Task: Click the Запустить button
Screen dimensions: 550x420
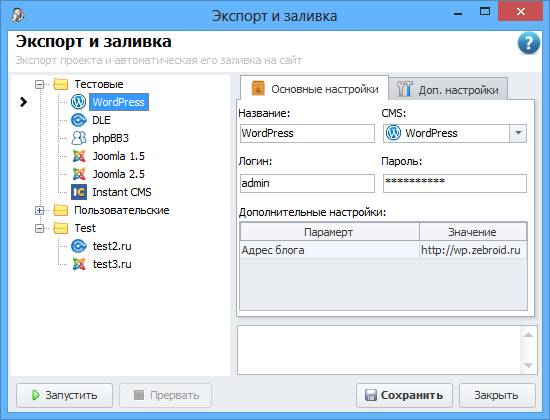Action: [65, 395]
